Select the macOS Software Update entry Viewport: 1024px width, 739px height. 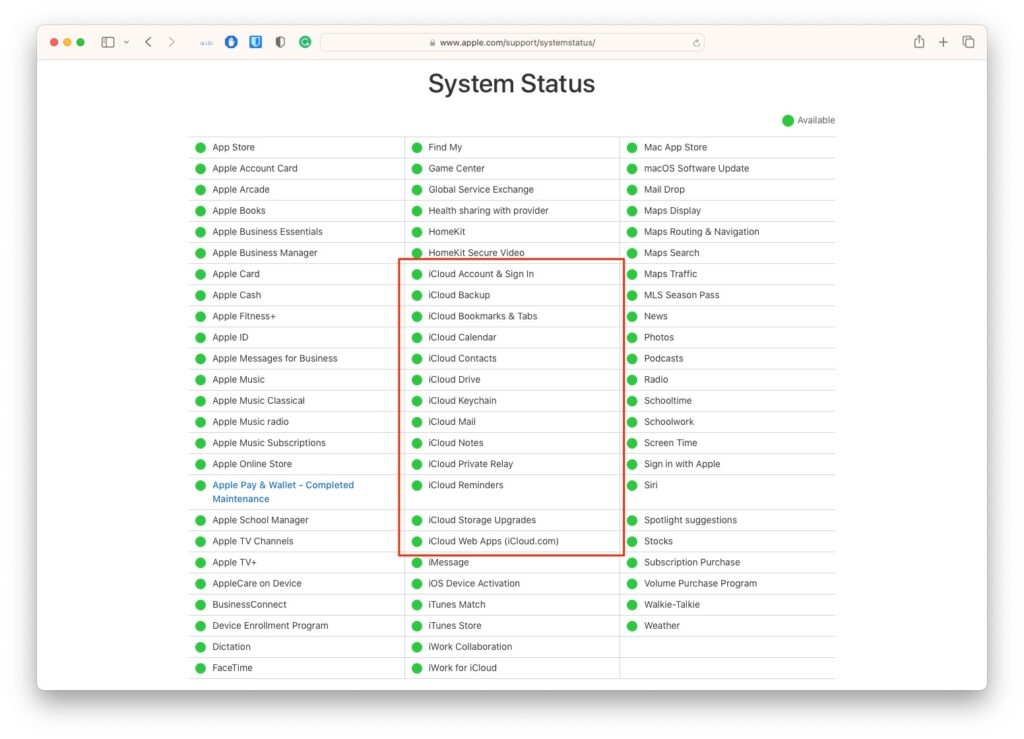(x=696, y=169)
